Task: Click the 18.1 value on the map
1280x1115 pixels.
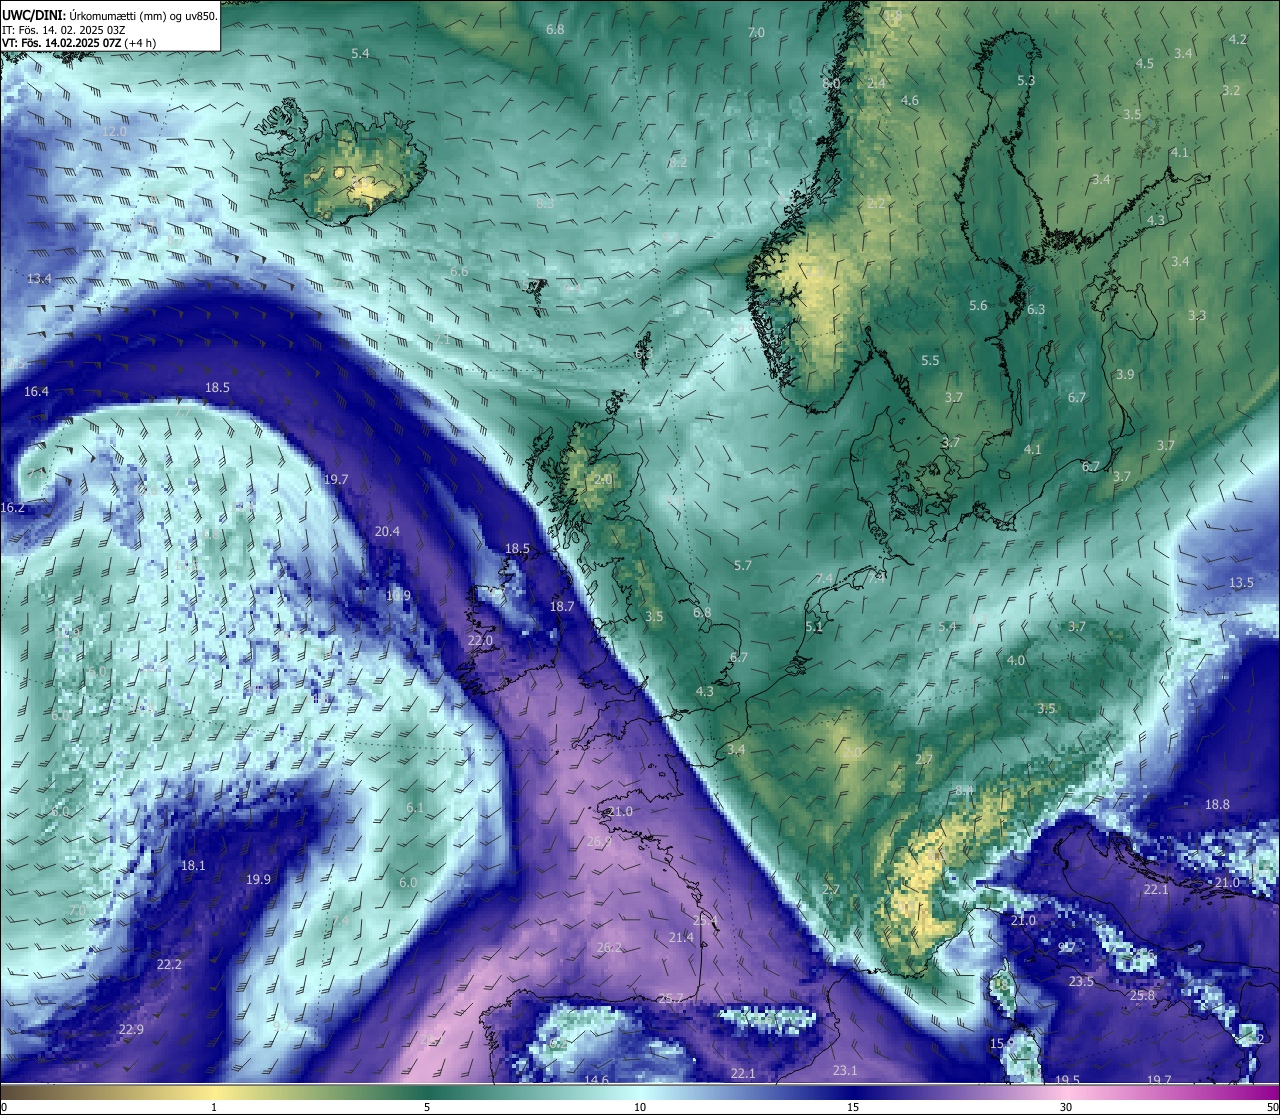Action: 193,866
